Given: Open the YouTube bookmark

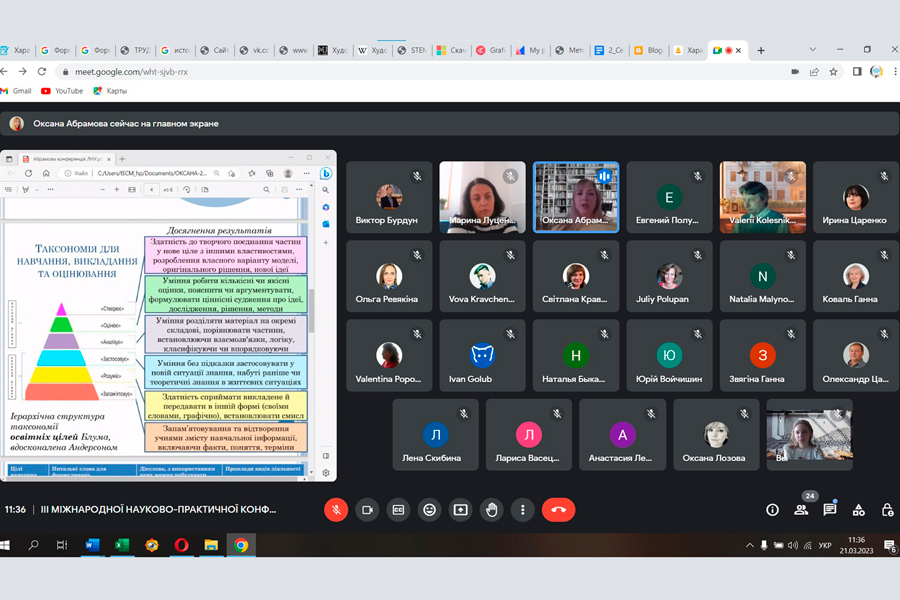Looking at the screenshot, I should click(62, 91).
